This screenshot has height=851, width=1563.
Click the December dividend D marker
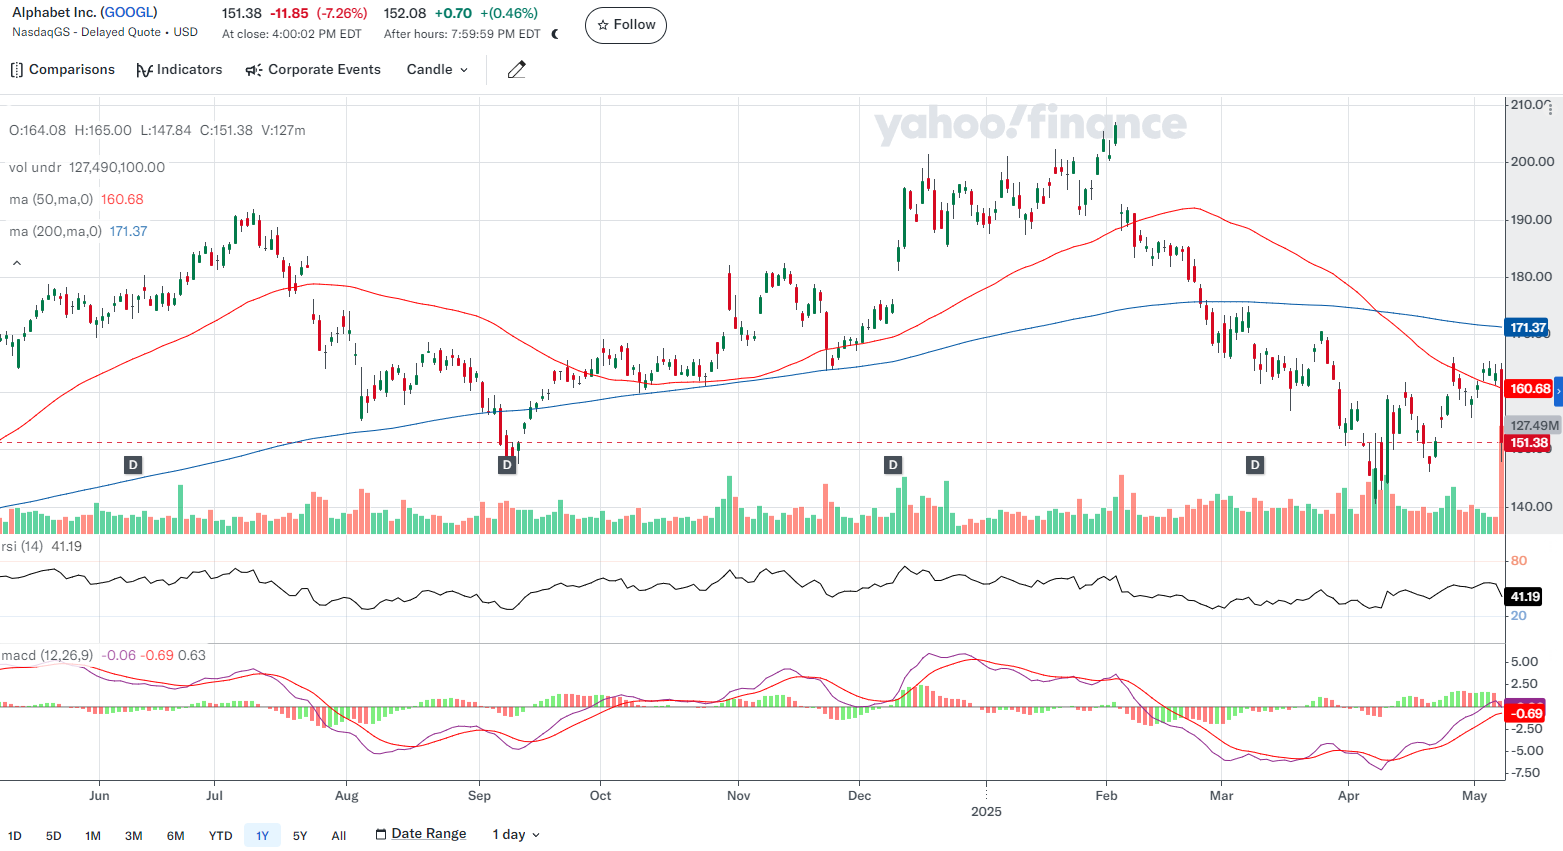[x=894, y=465]
